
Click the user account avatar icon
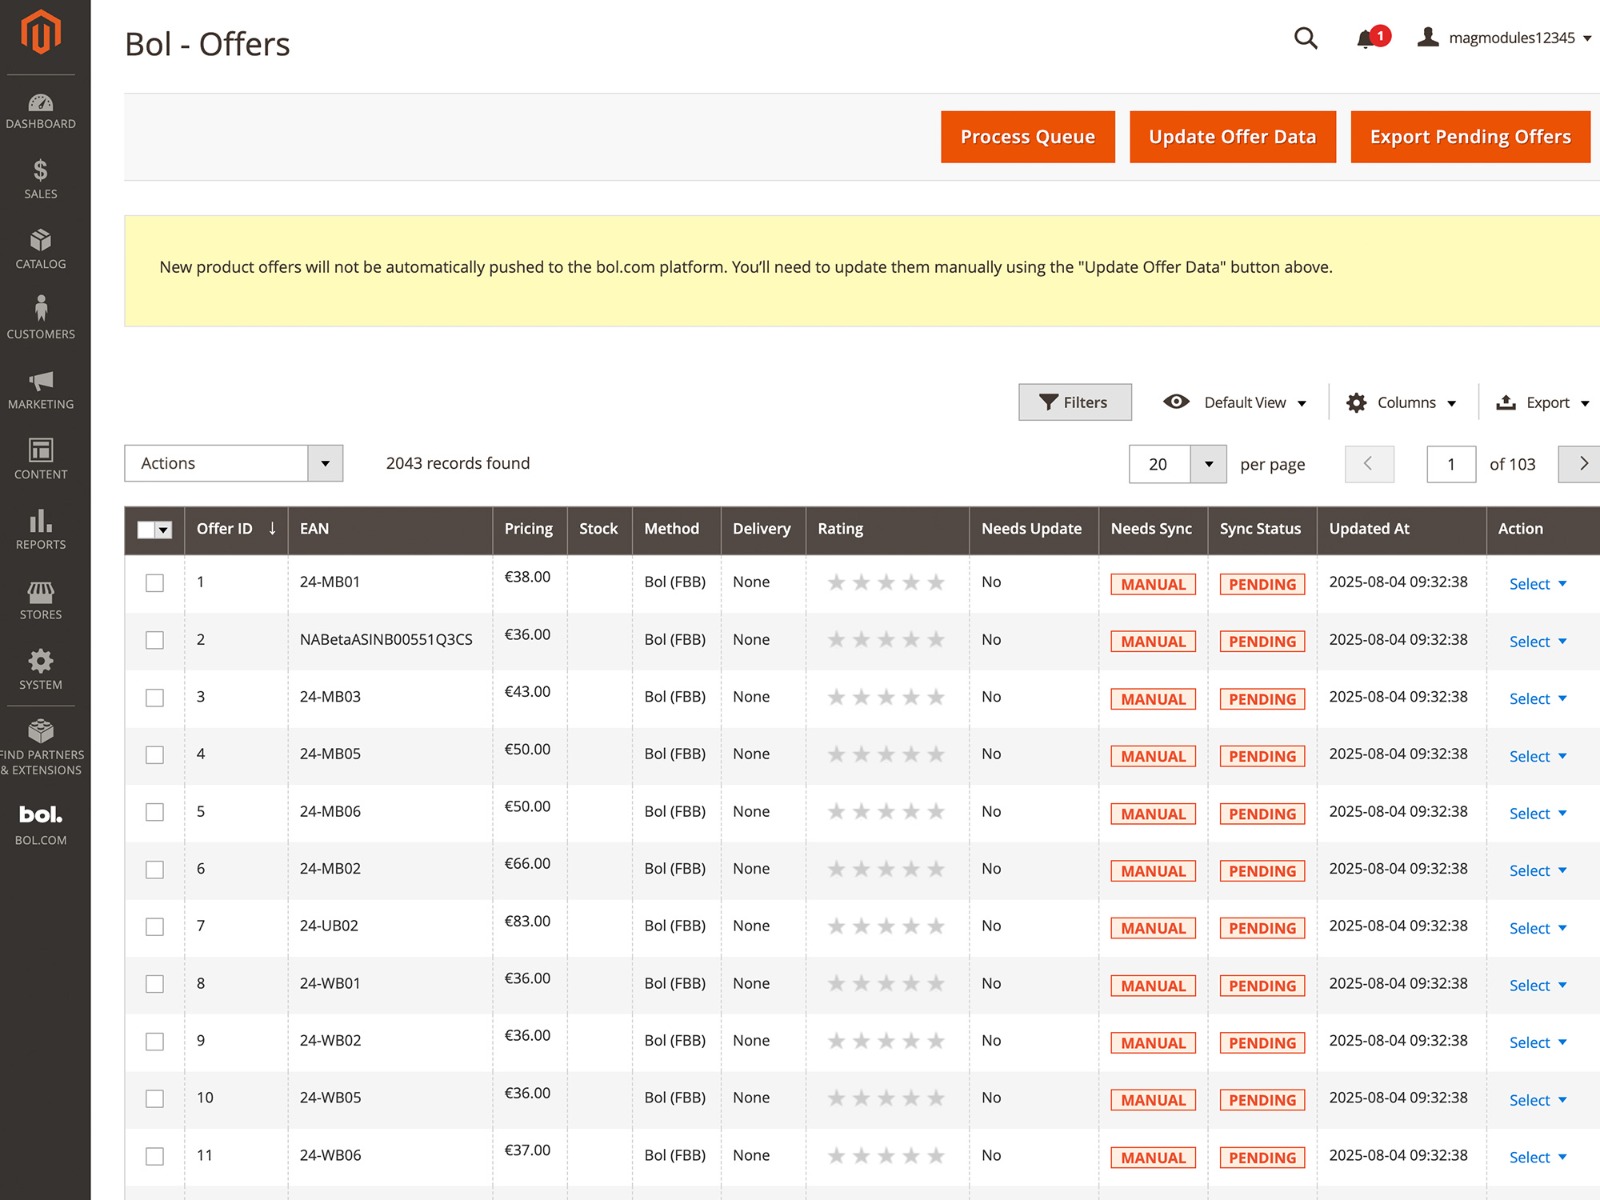point(1428,38)
